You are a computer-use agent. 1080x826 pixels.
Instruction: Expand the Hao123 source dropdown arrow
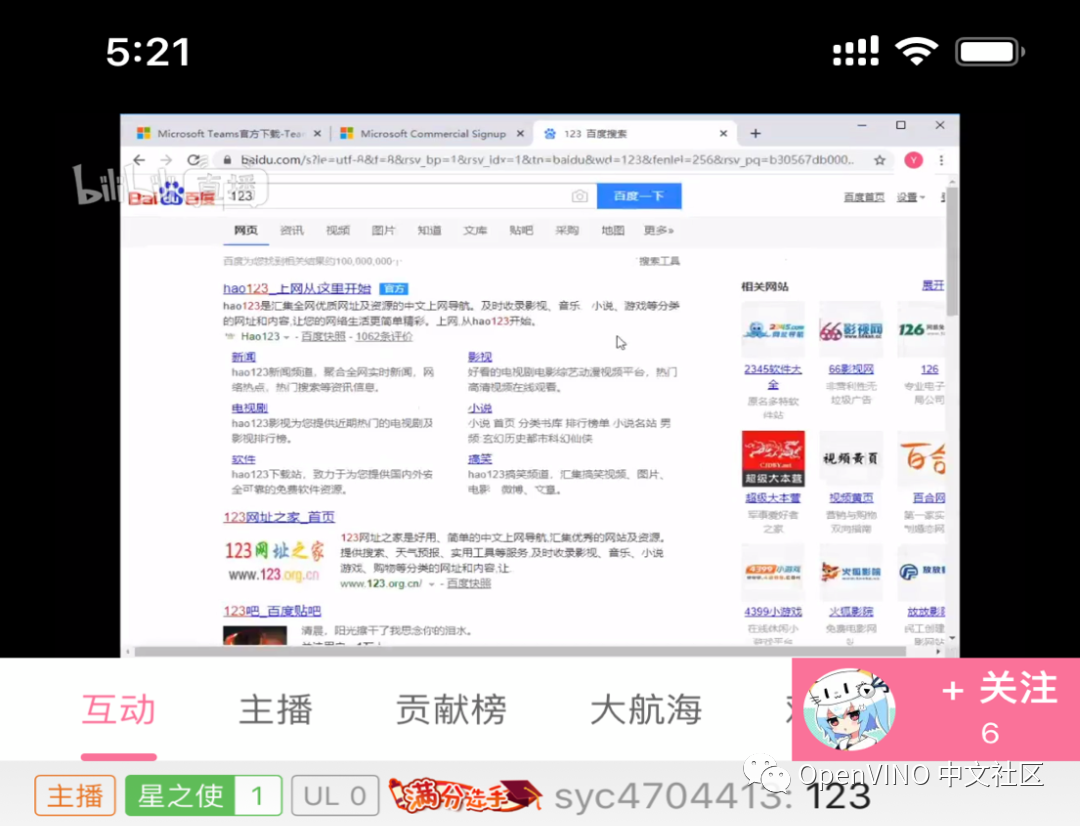click(287, 338)
